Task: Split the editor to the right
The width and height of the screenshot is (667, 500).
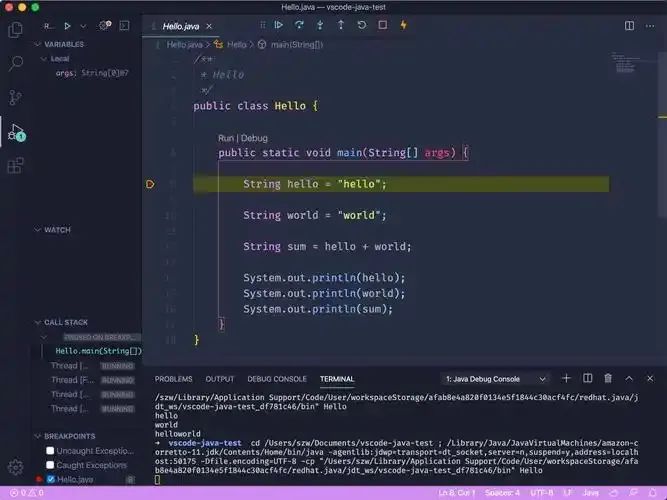Action: tap(630, 26)
